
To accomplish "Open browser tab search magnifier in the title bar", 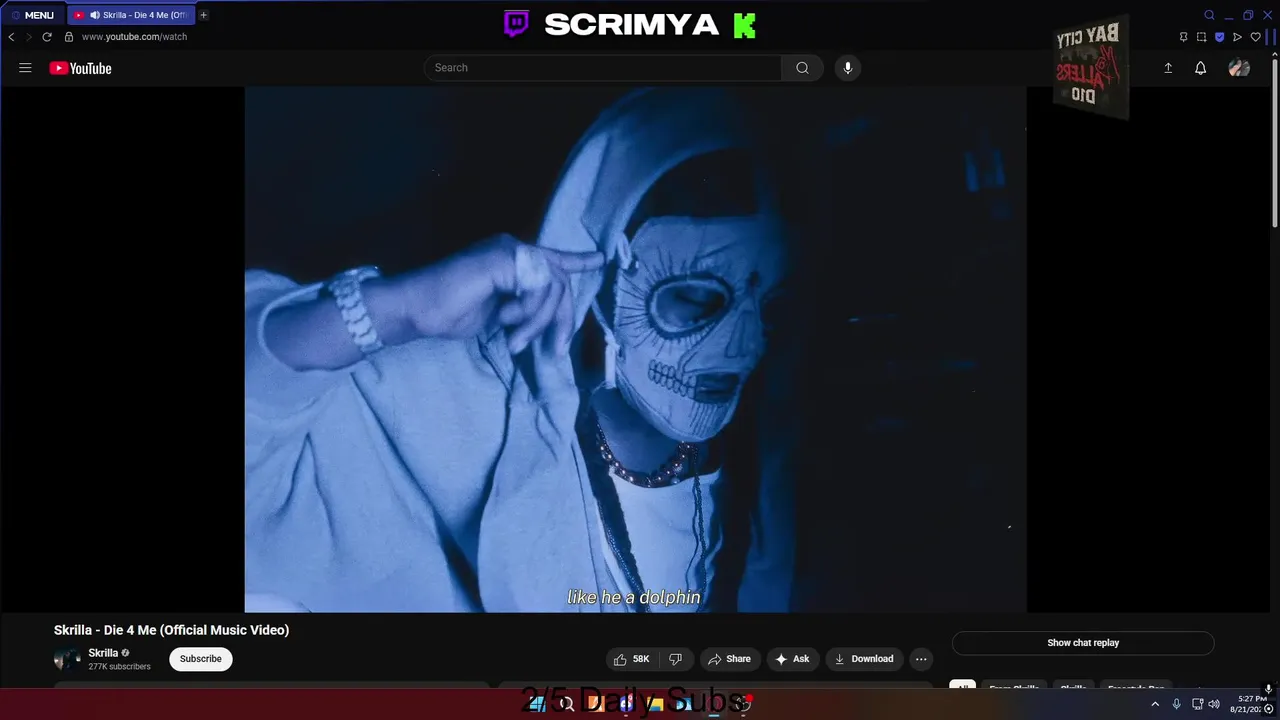I will [1209, 15].
